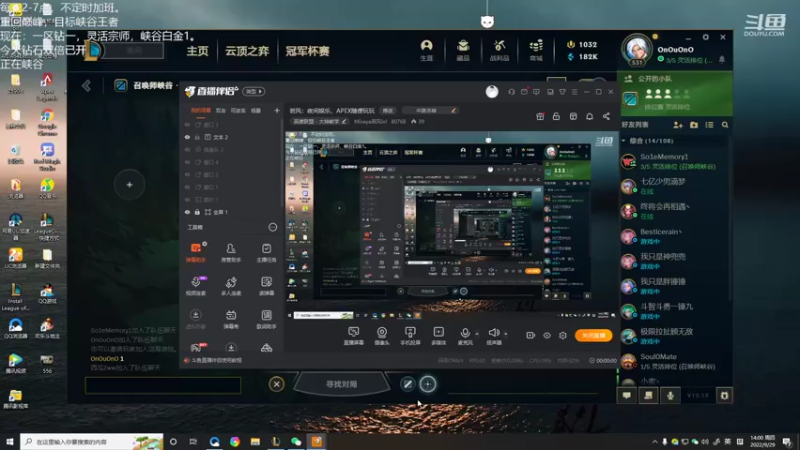Click new folder icon in 好友列表 header
Viewport: 800px width, 450px height.
tap(694, 124)
